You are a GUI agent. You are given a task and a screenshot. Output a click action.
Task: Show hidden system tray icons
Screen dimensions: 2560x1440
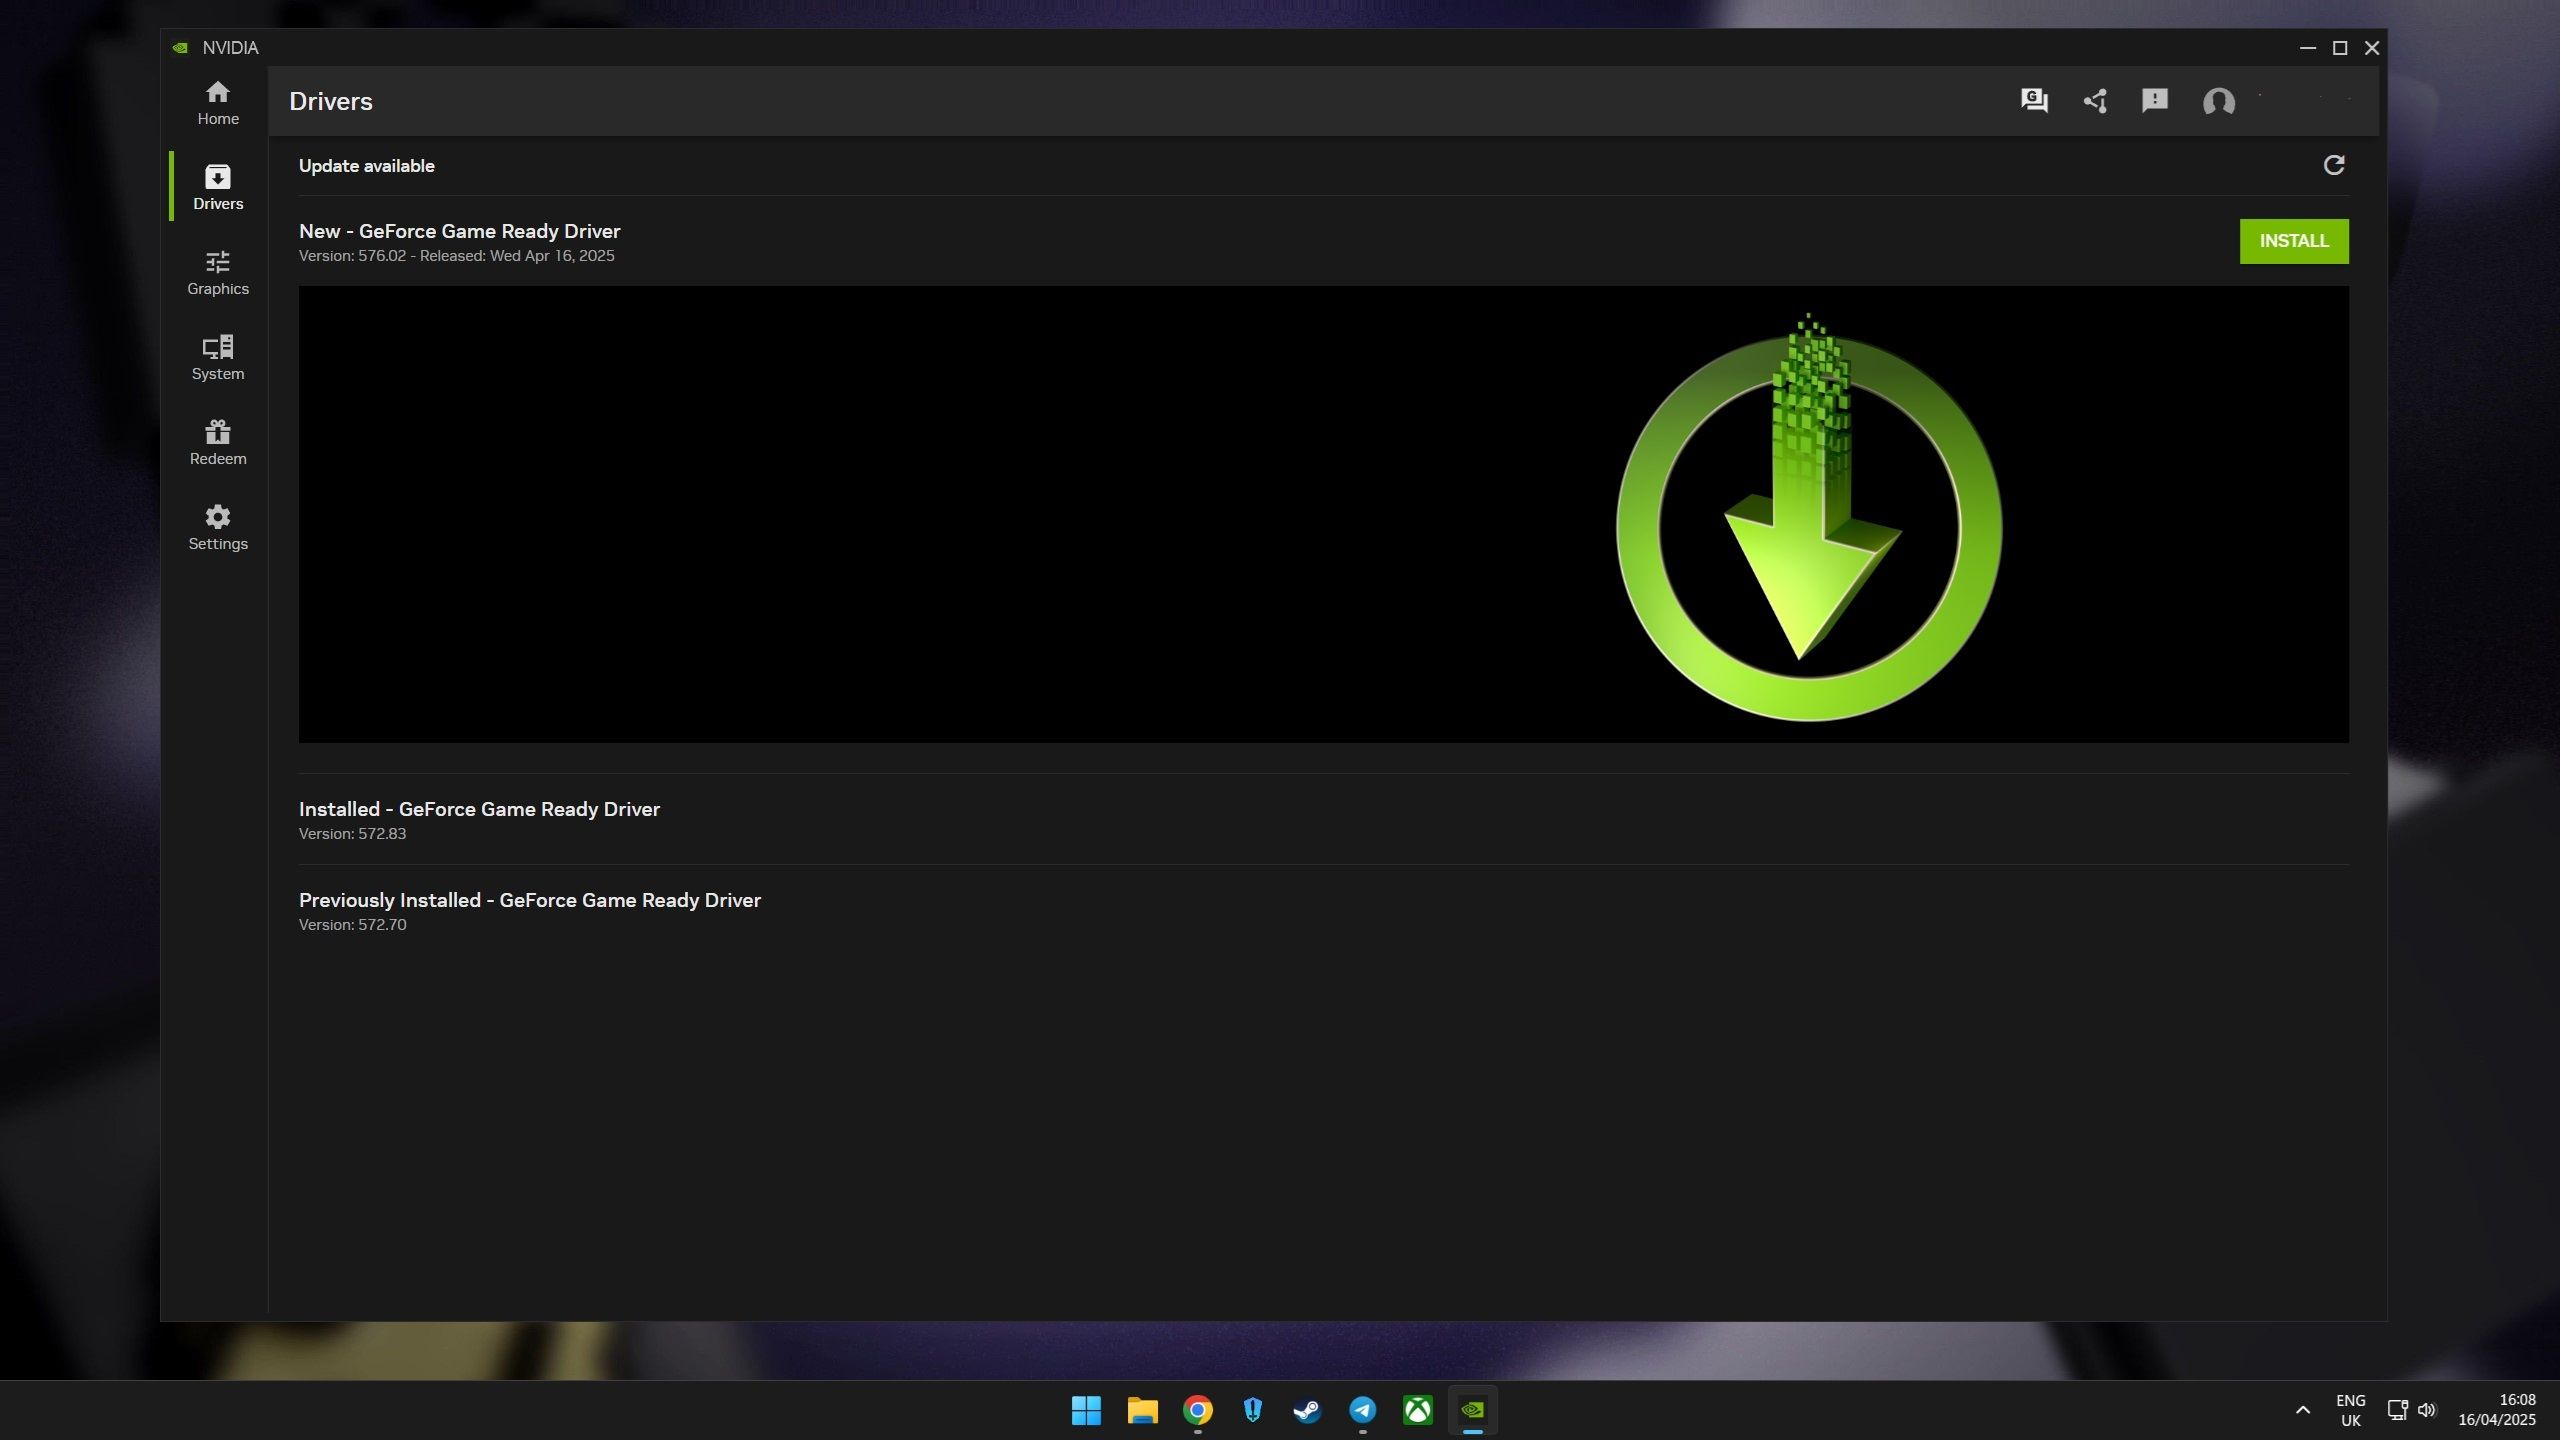click(2302, 1410)
